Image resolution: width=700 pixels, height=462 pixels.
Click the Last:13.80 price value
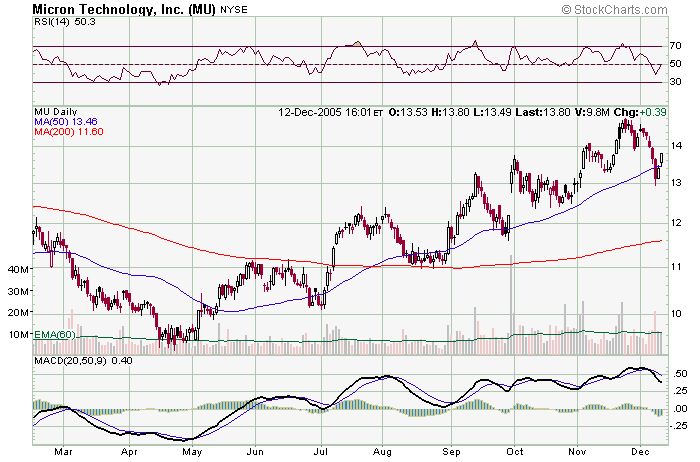point(543,112)
